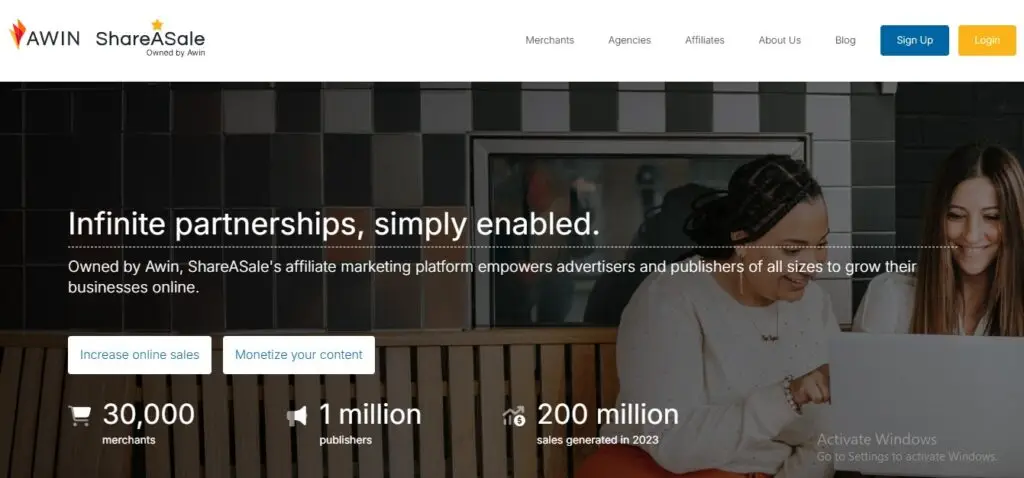Go to the Affiliates page
The image size is (1024, 478).
705,40
